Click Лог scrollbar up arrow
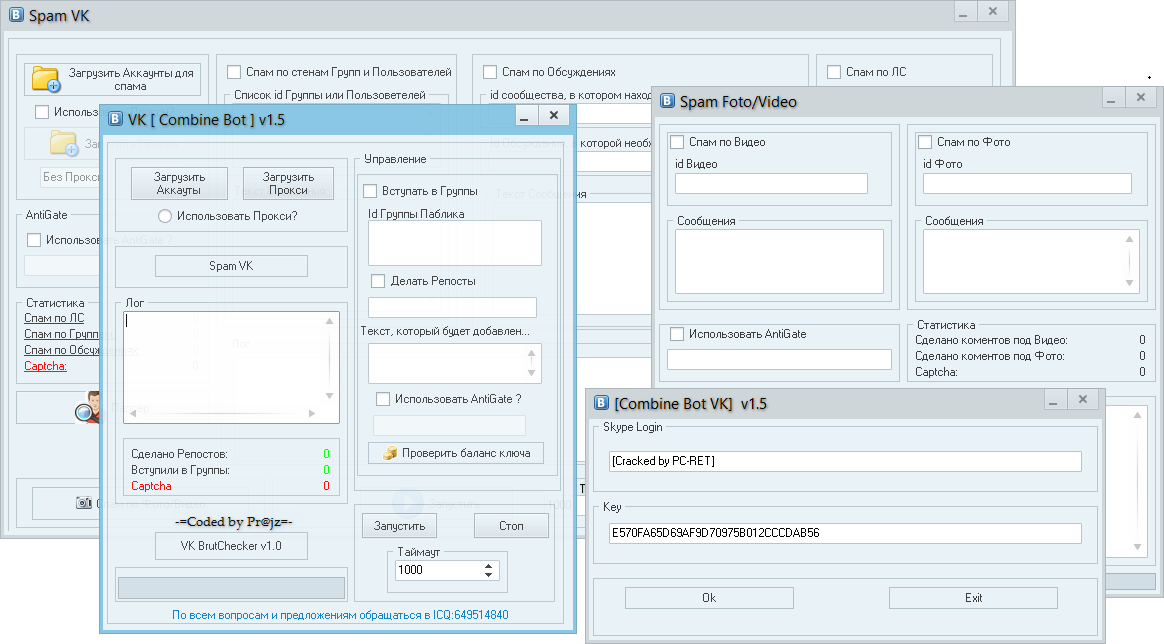This screenshot has height=644, width=1164. click(x=330, y=321)
